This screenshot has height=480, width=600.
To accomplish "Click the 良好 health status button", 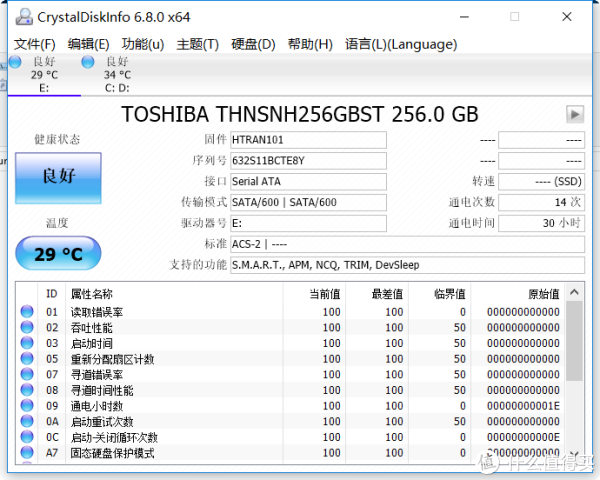I will [58, 178].
